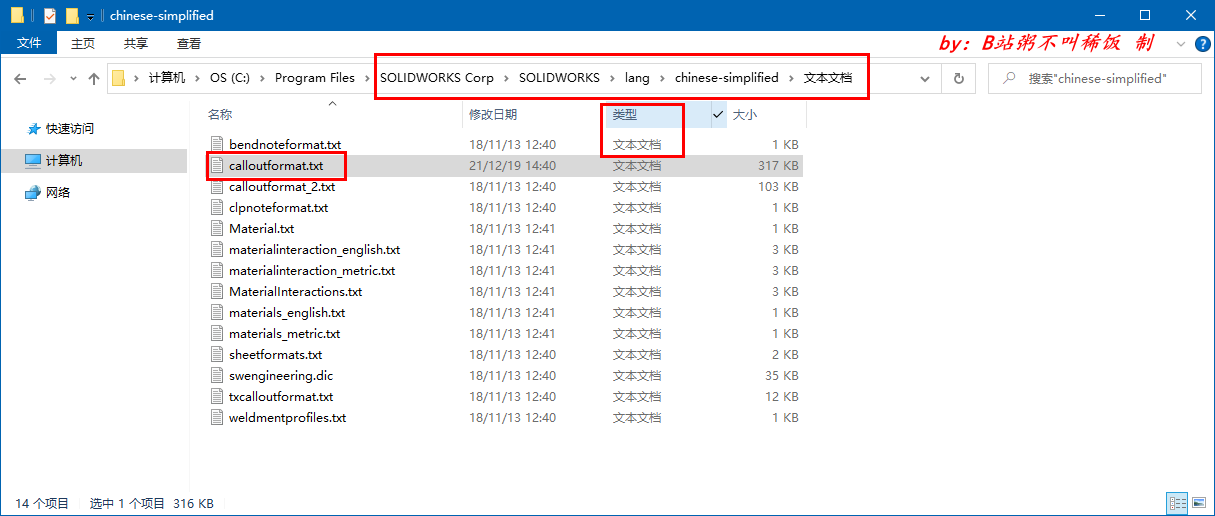This screenshot has width=1215, height=516.
Task: Click Program Files breadcrumb segment
Action: pos(315,78)
